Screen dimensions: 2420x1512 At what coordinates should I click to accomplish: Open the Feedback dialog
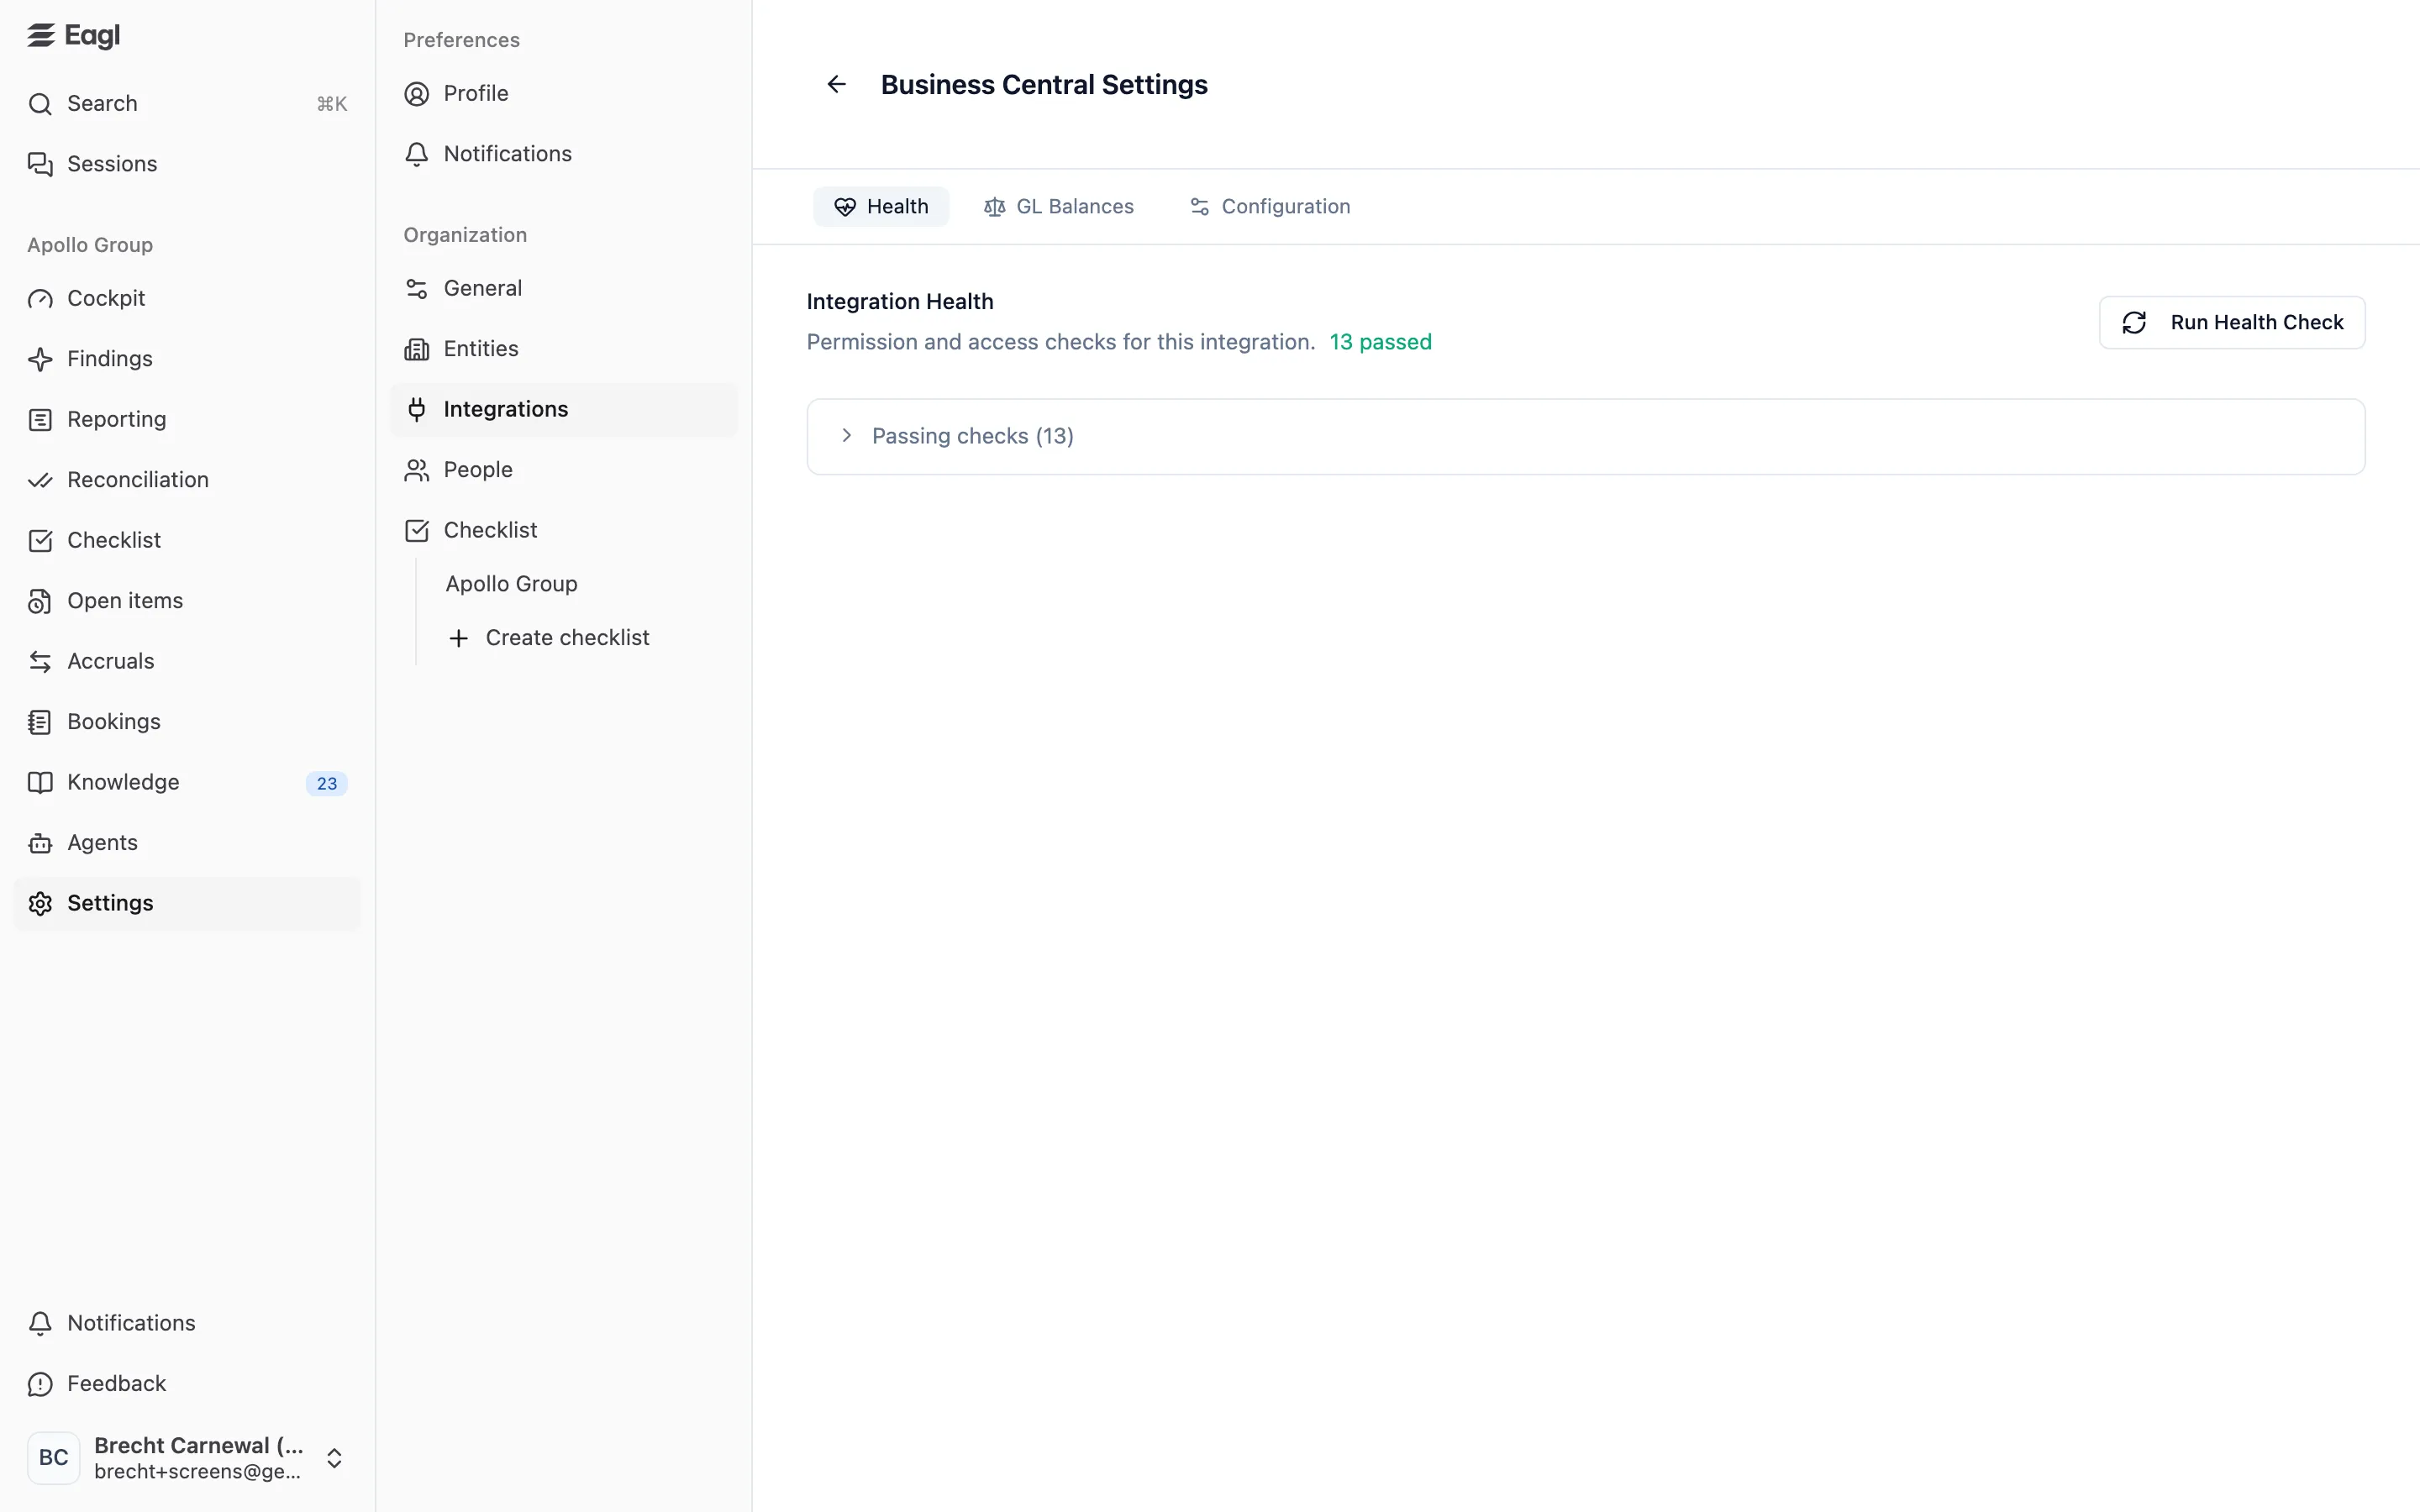tap(187, 1384)
